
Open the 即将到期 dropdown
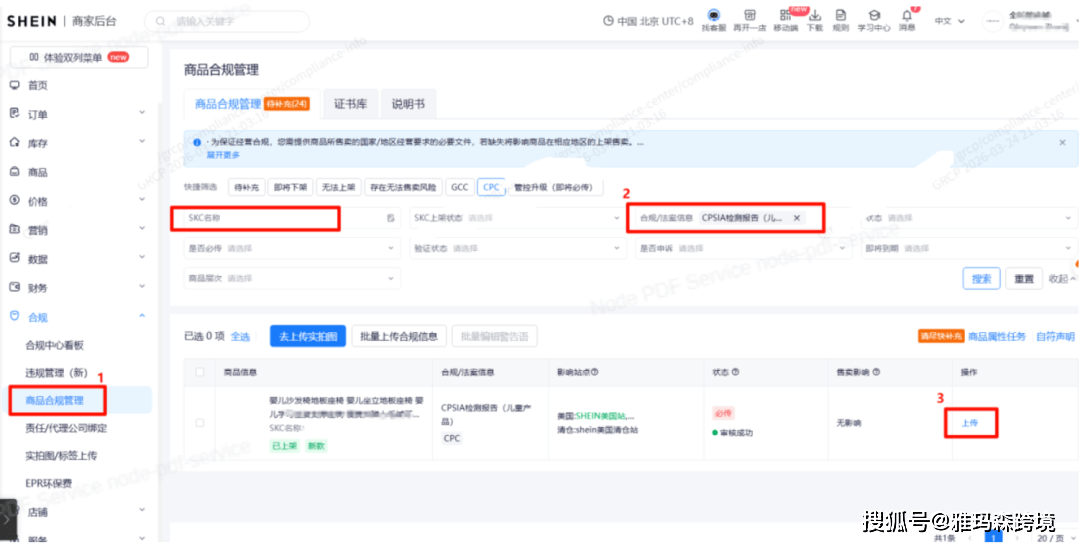click(x=968, y=248)
